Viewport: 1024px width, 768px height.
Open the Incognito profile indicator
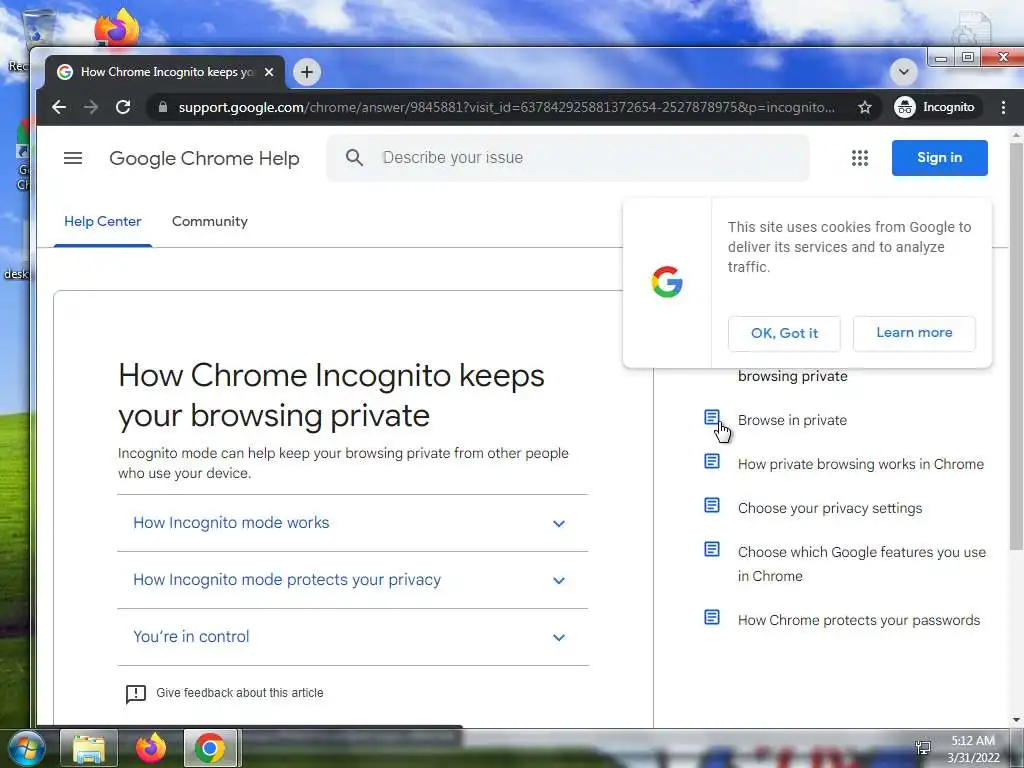tap(935, 107)
